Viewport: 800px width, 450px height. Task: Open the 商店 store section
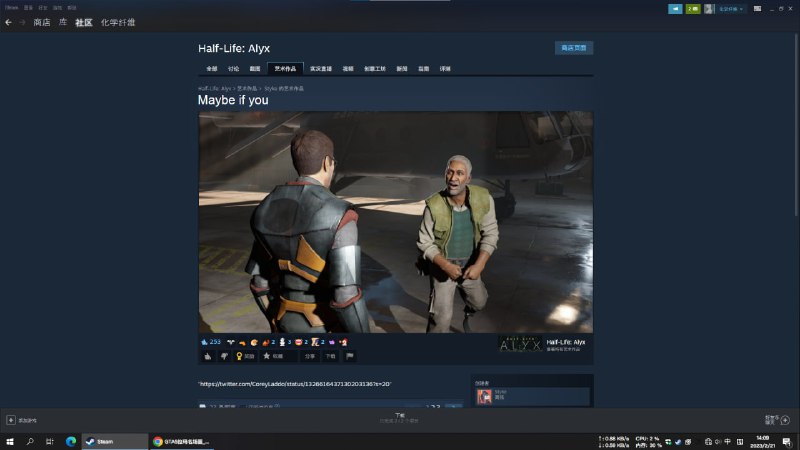click(42, 22)
